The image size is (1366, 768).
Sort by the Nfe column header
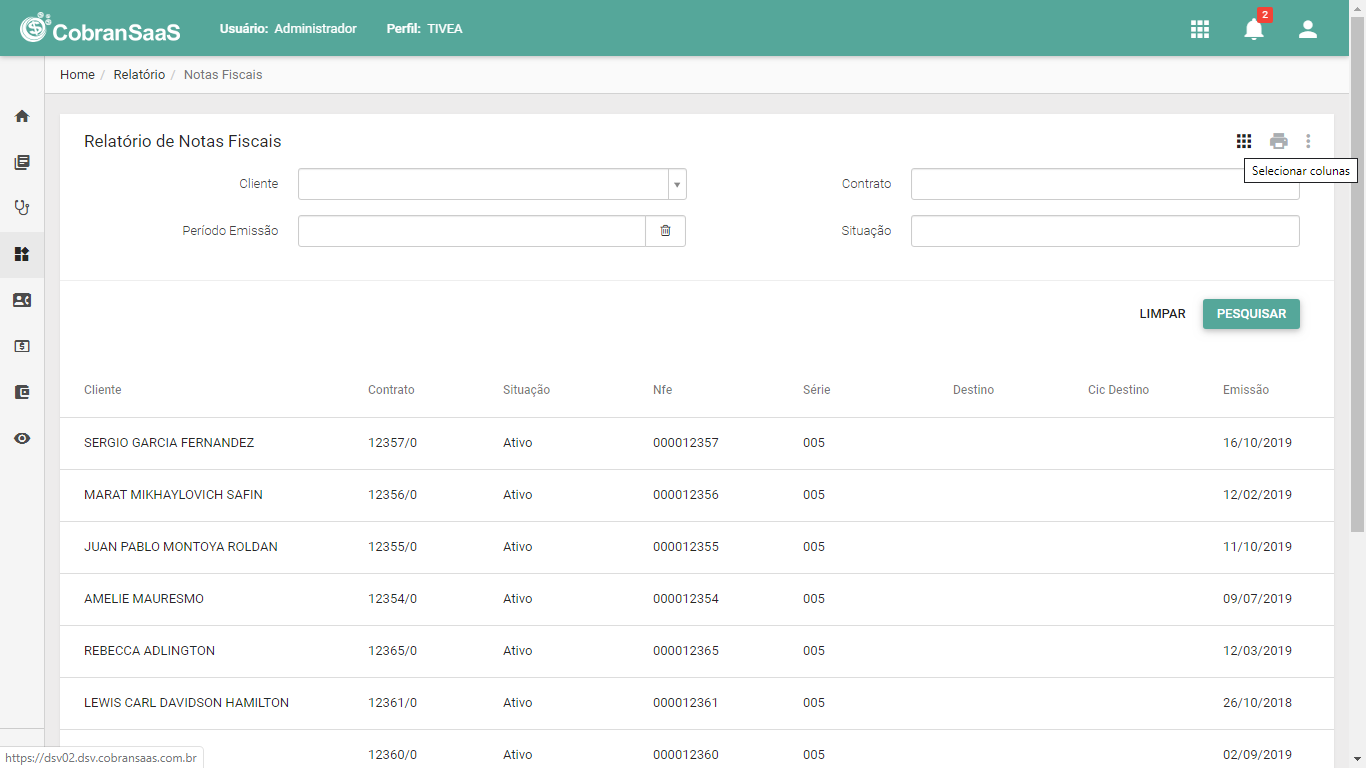(662, 390)
